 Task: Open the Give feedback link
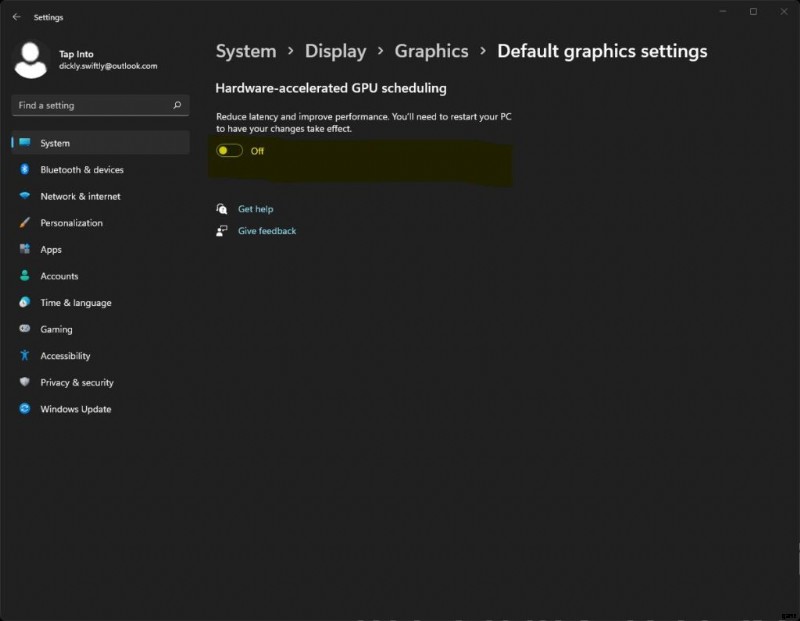tap(267, 231)
